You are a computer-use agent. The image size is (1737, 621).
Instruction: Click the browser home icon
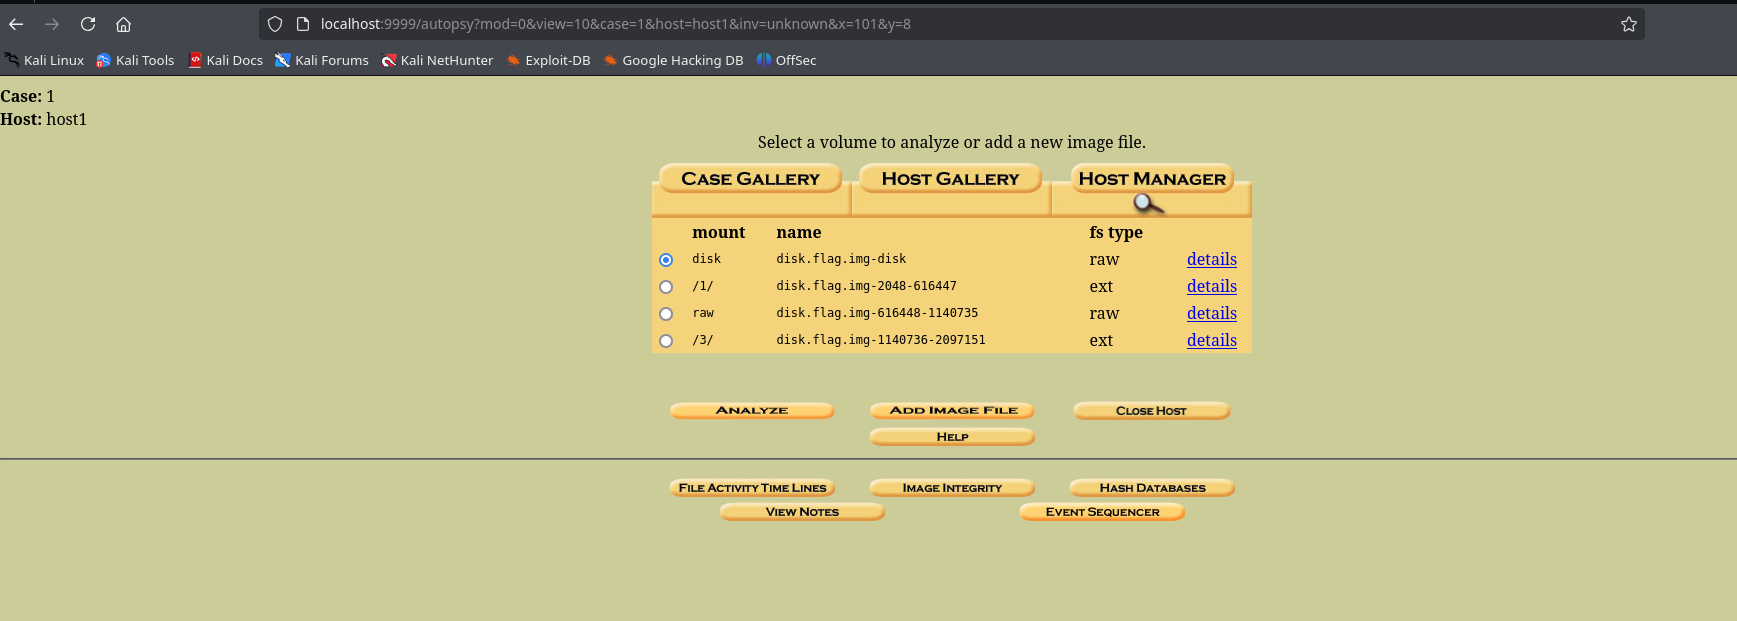(123, 24)
